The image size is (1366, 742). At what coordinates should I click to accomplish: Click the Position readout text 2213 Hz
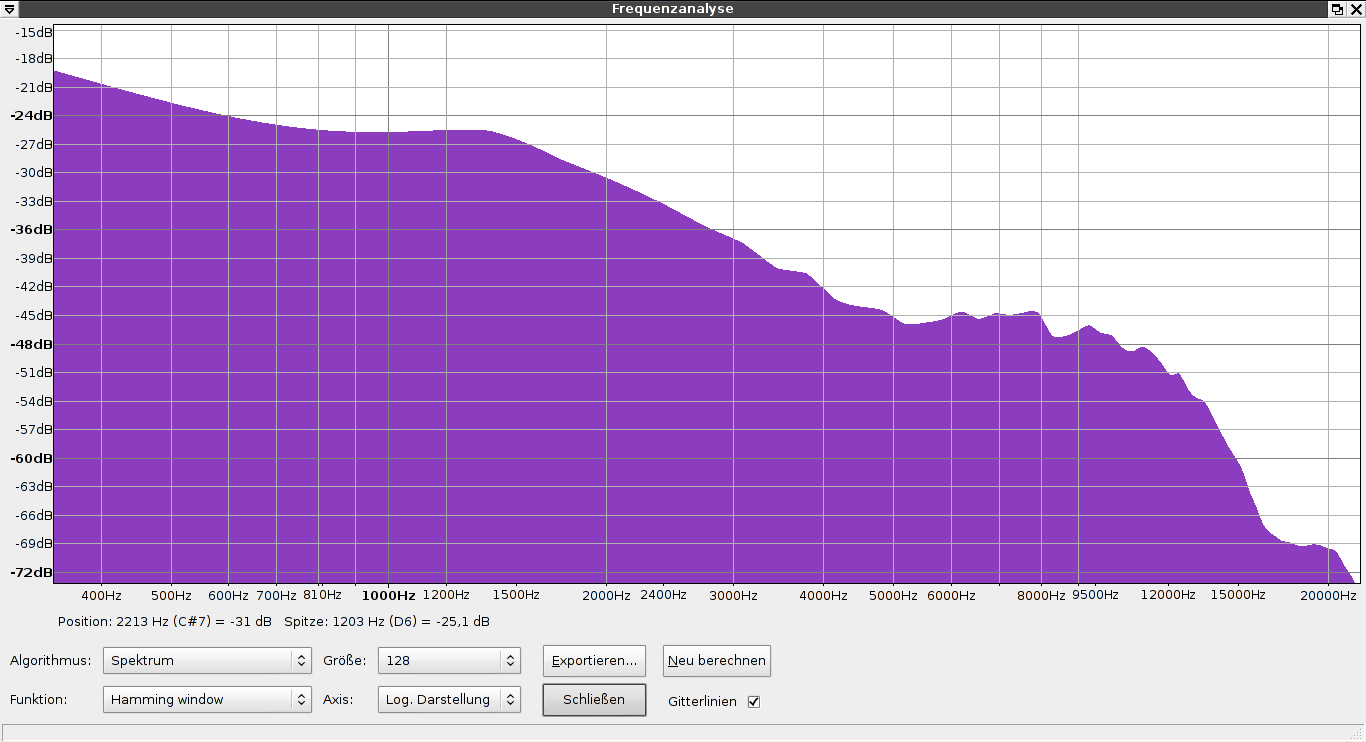pos(165,622)
